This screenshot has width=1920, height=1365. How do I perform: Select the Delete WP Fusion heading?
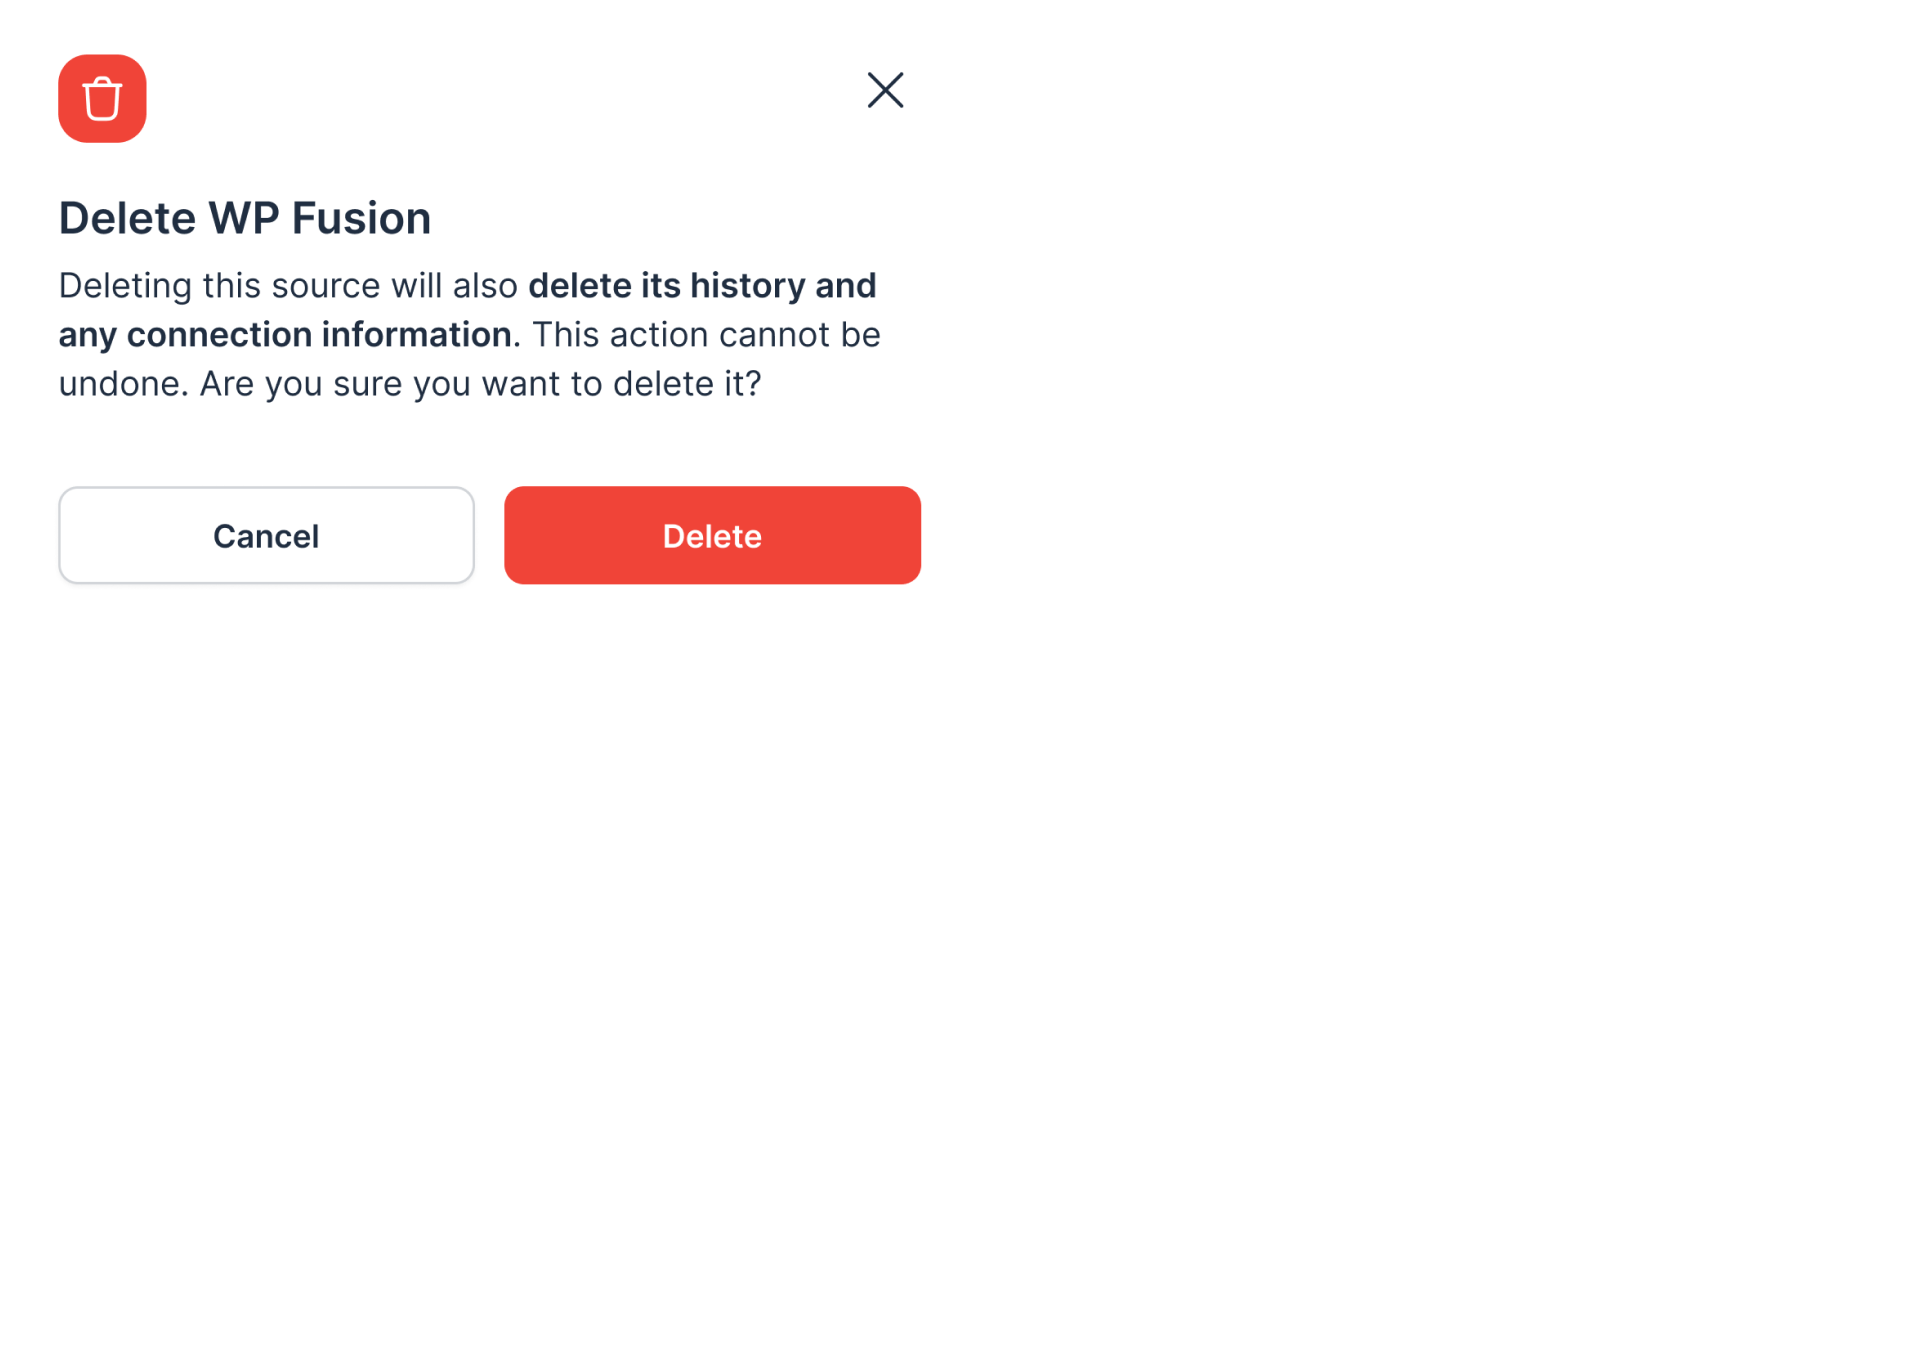click(244, 217)
